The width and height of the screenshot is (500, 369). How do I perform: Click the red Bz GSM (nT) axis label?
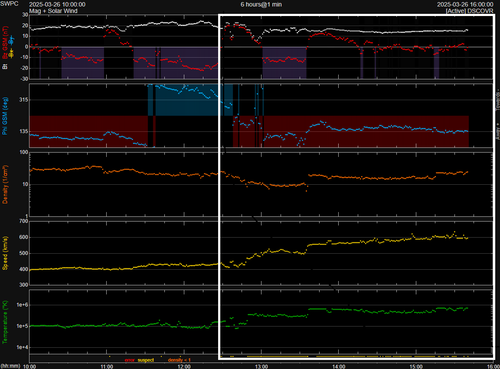tap(5, 43)
